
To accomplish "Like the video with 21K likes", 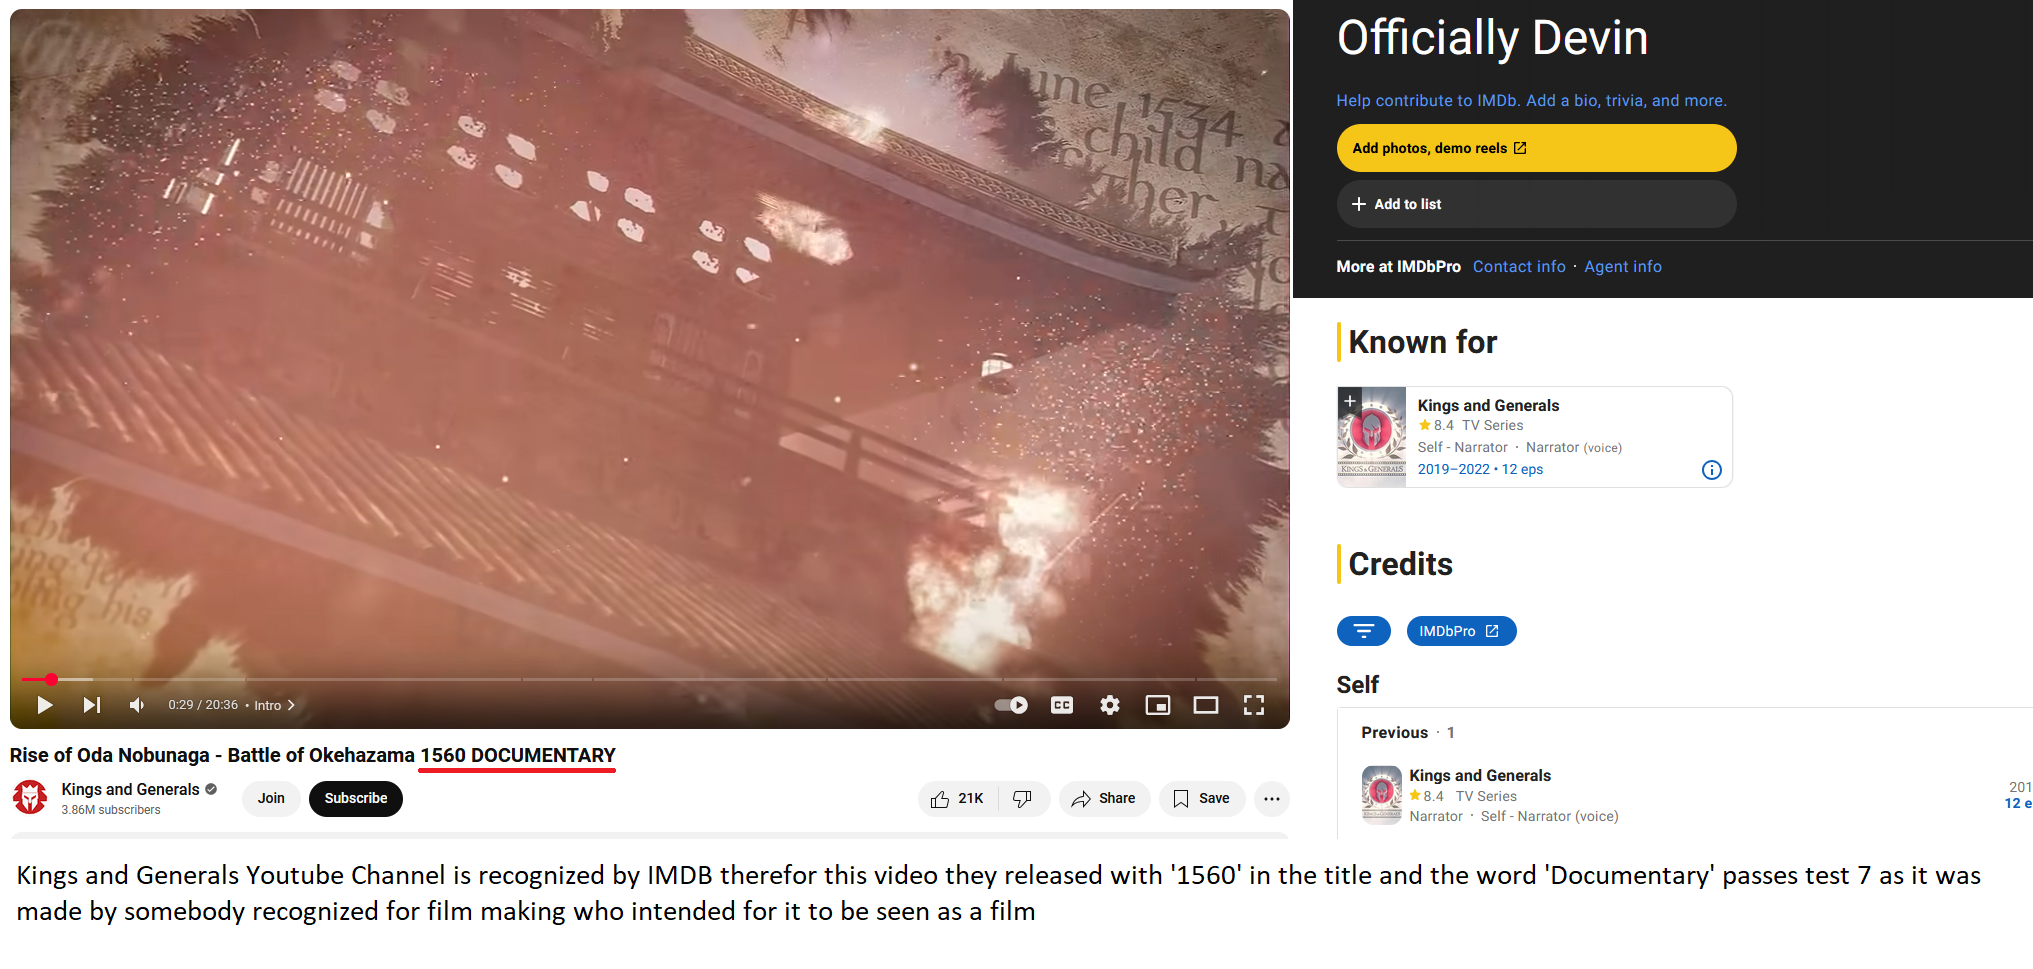I will (x=958, y=798).
